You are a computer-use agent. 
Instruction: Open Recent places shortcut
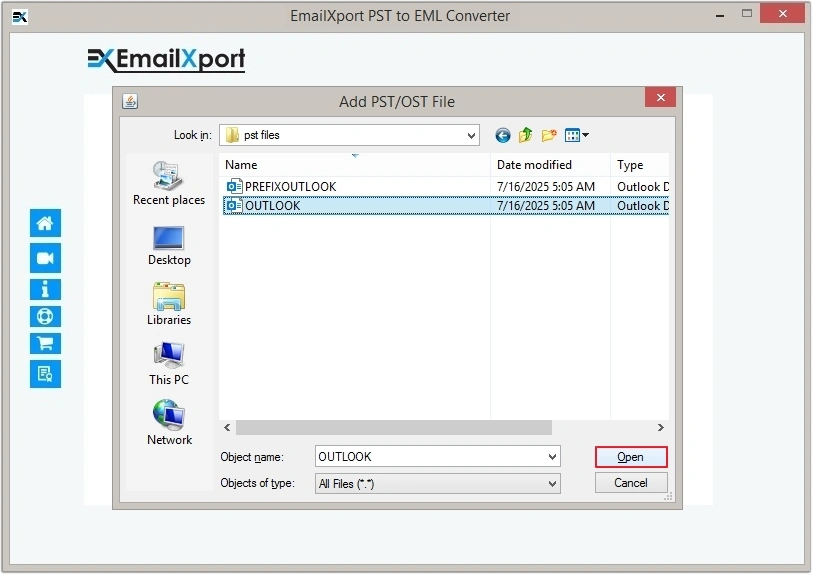click(x=169, y=183)
